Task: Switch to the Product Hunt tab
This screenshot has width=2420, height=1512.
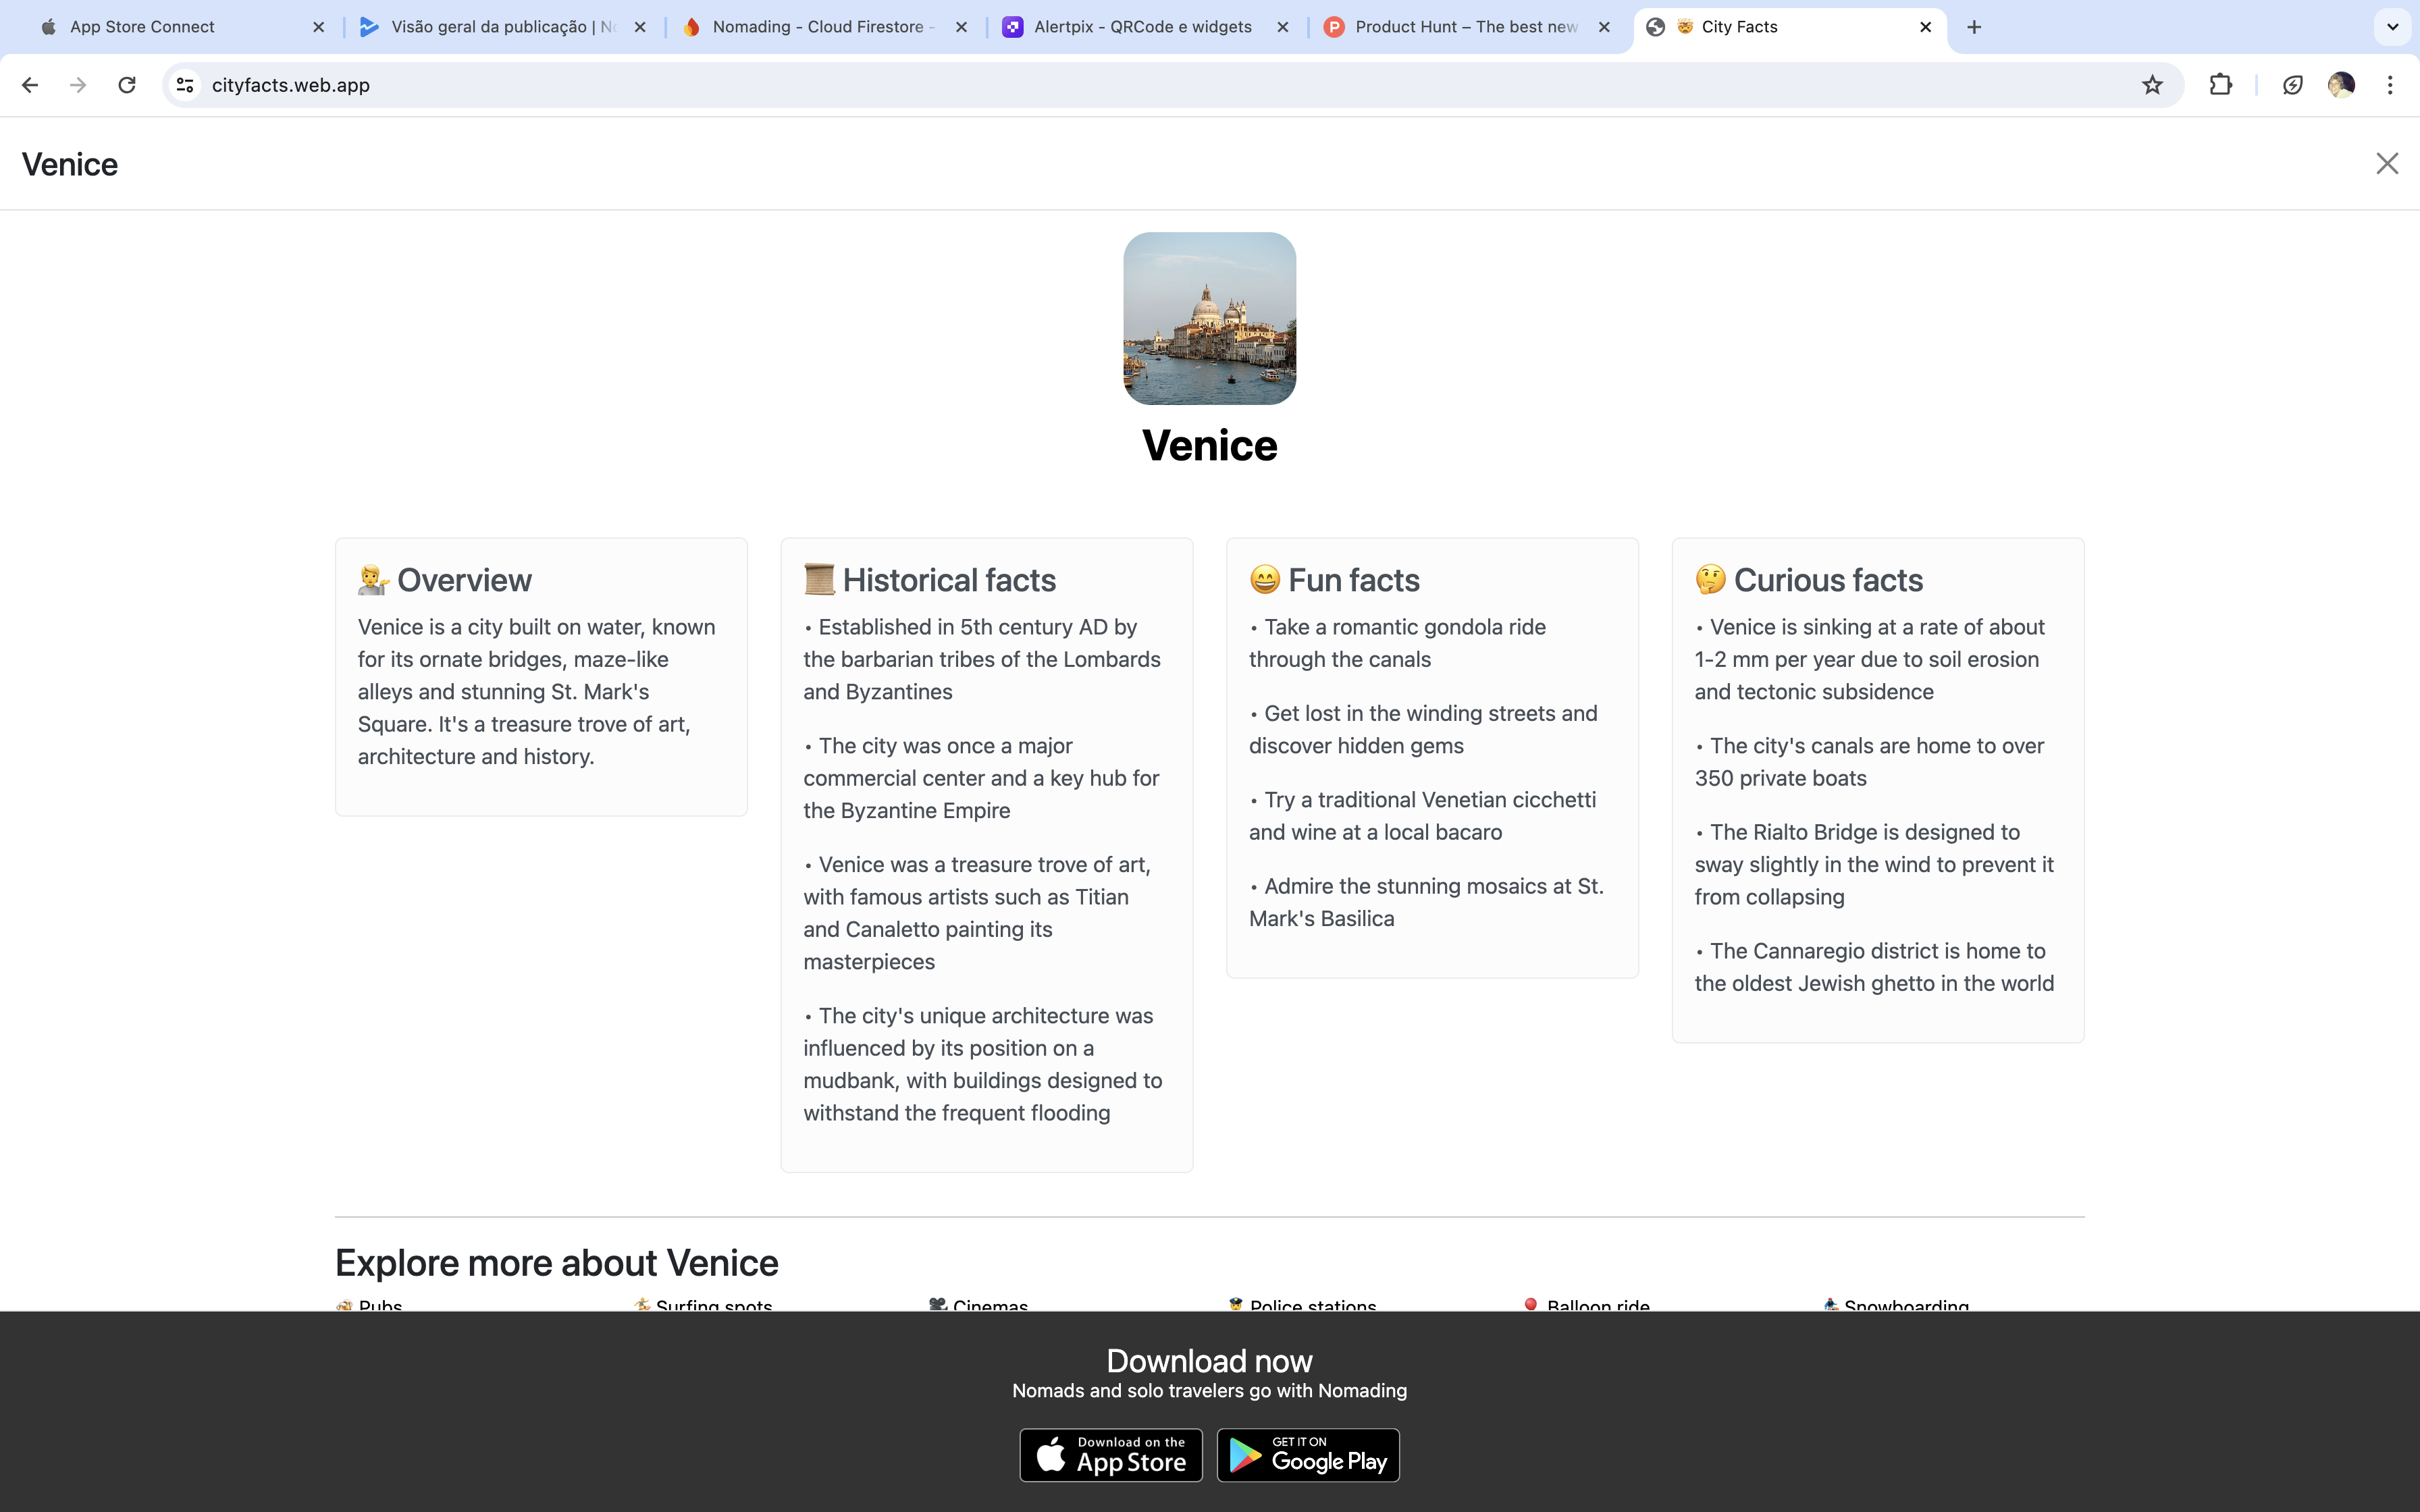Action: tap(1465, 27)
